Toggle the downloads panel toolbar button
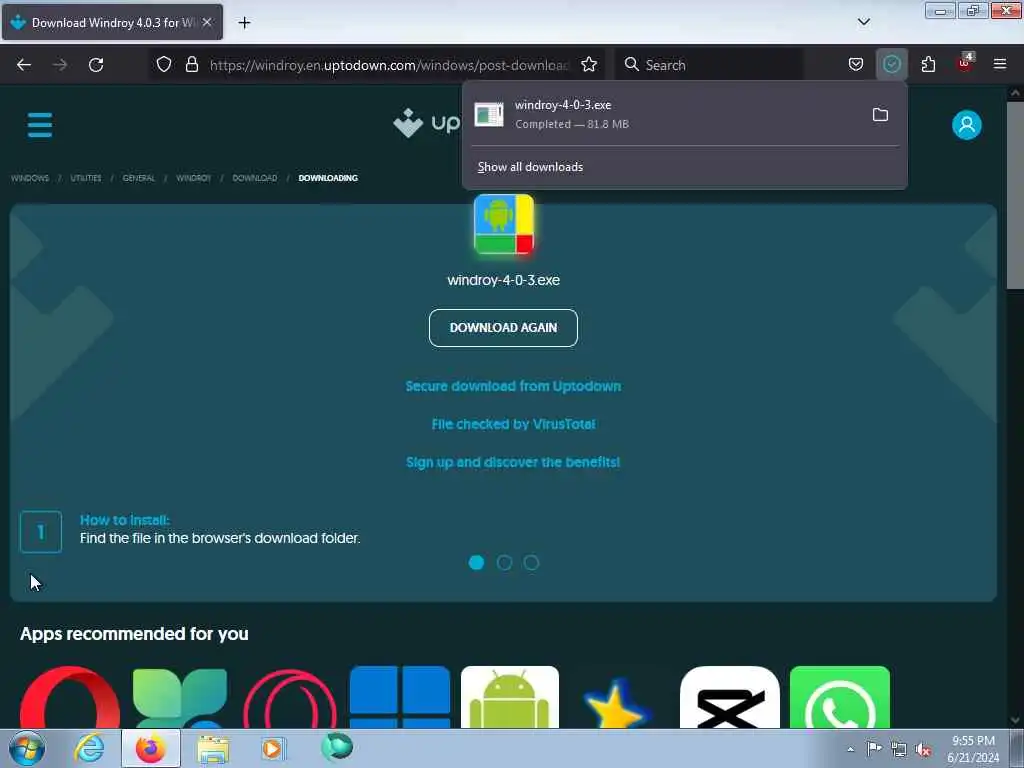 (891, 64)
